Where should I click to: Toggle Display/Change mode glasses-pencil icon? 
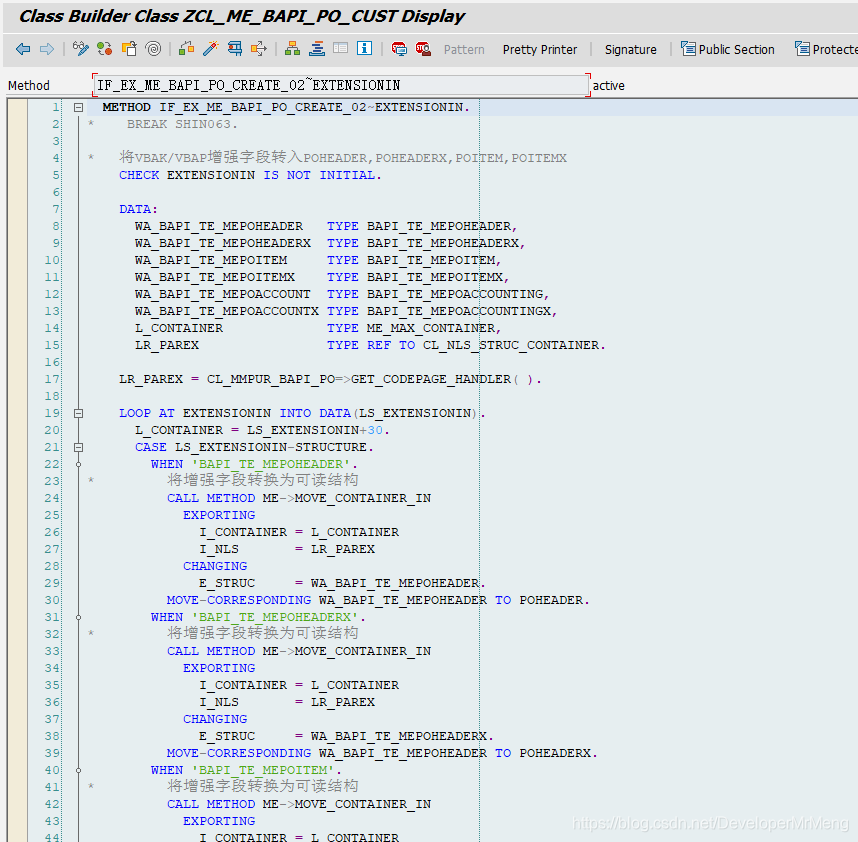[x=80, y=49]
